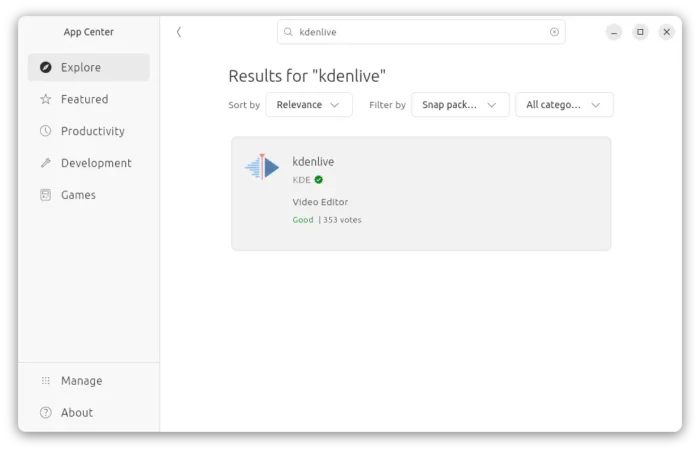Viewport: 700px width, 452px height.
Task: Open the kdenlive result title
Action: pyautogui.click(x=313, y=161)
